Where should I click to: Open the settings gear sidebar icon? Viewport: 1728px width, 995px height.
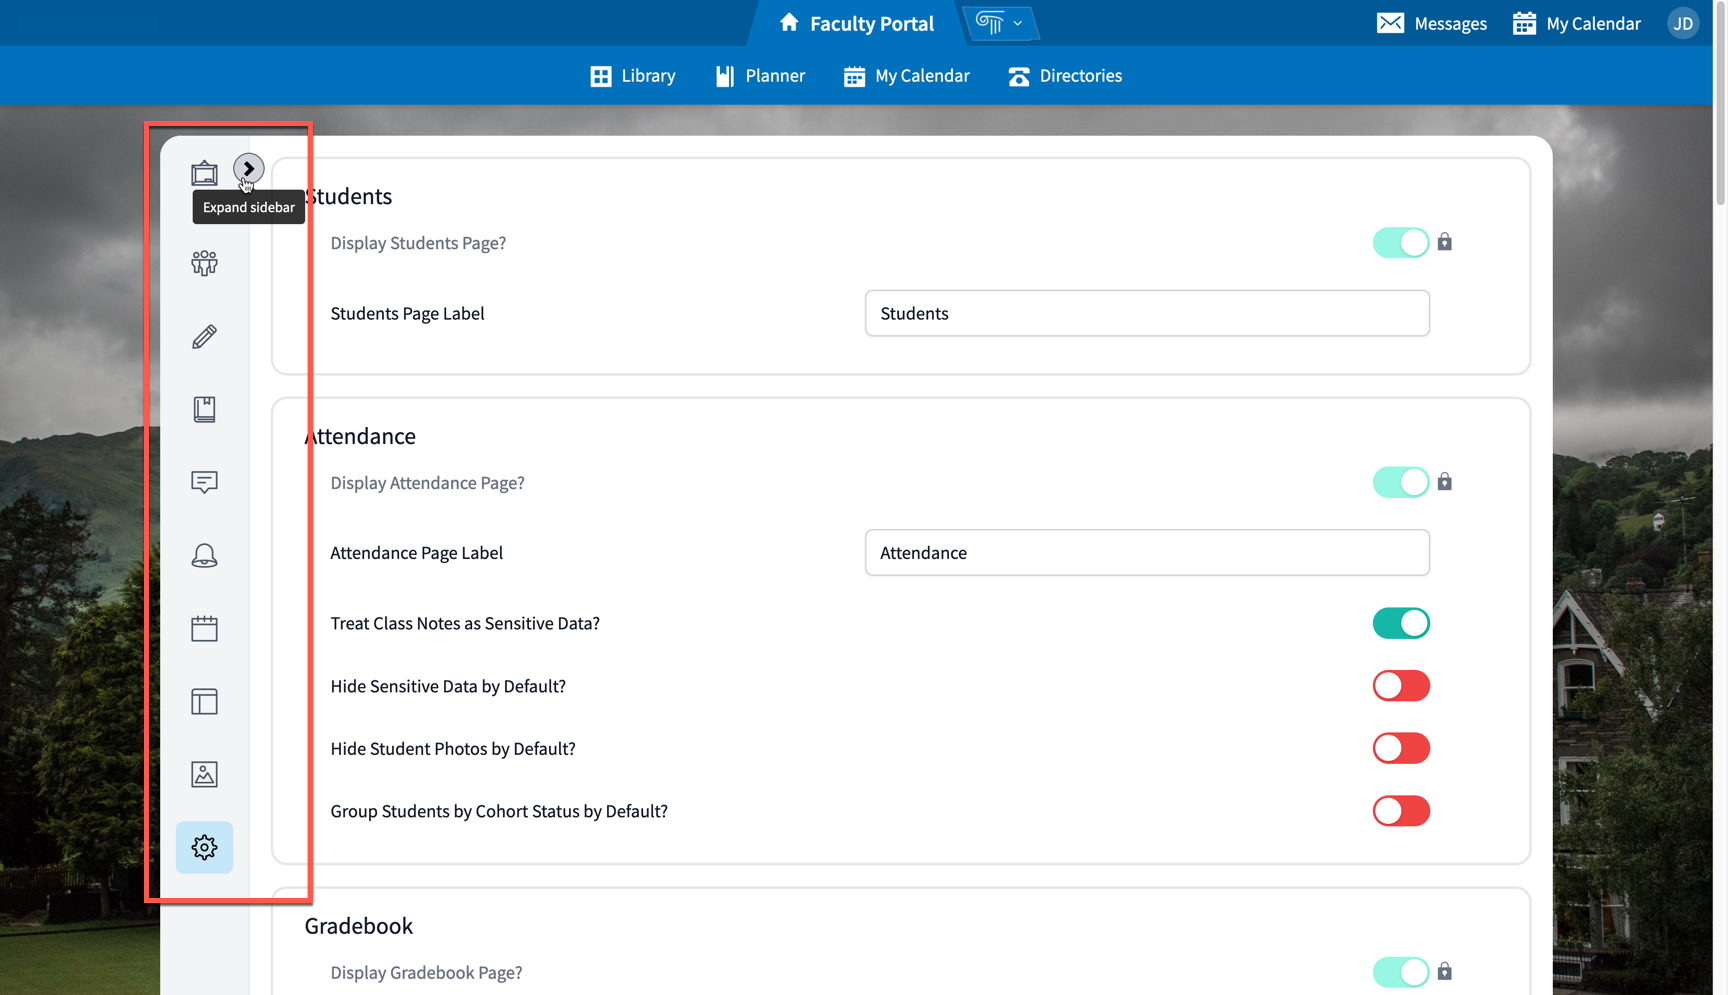click(204, 847)
